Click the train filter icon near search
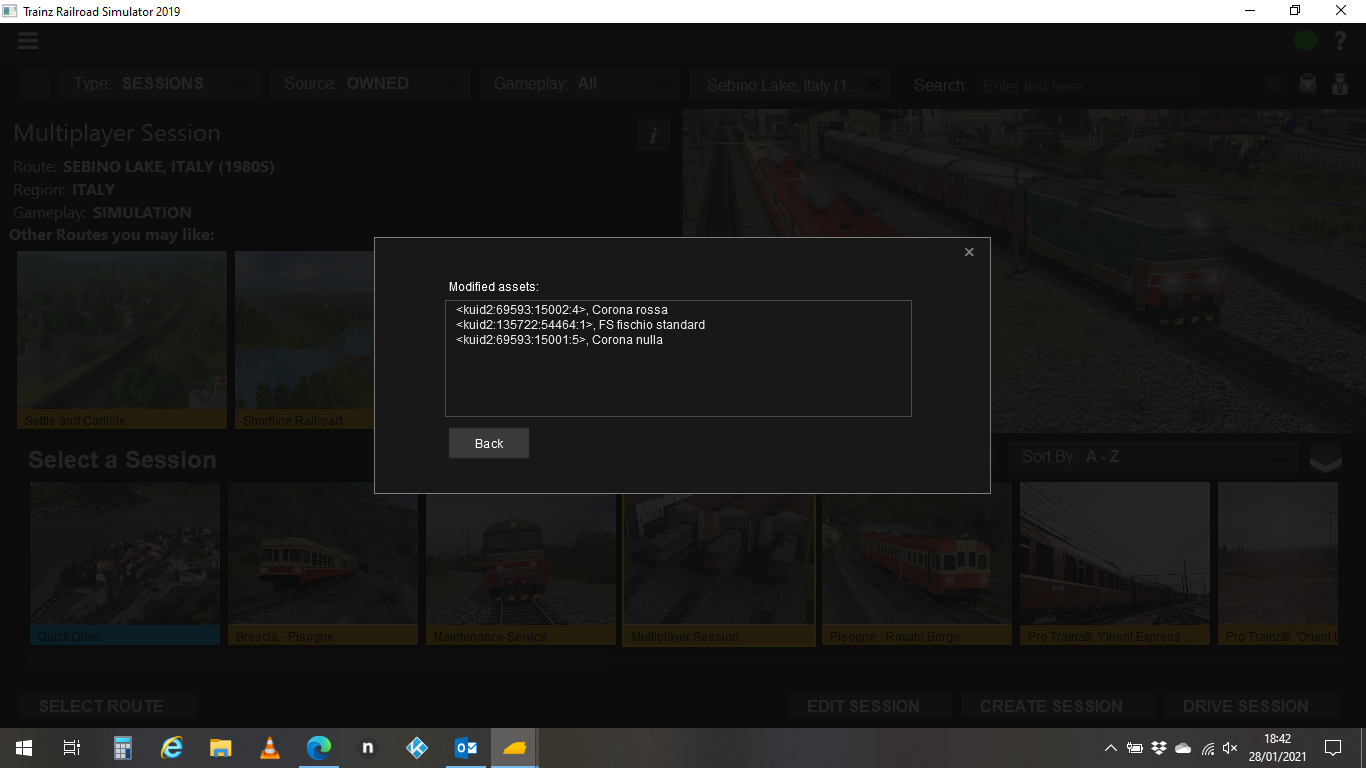Viewport: 1366px width, 768px height. [x=1307, y=85]
